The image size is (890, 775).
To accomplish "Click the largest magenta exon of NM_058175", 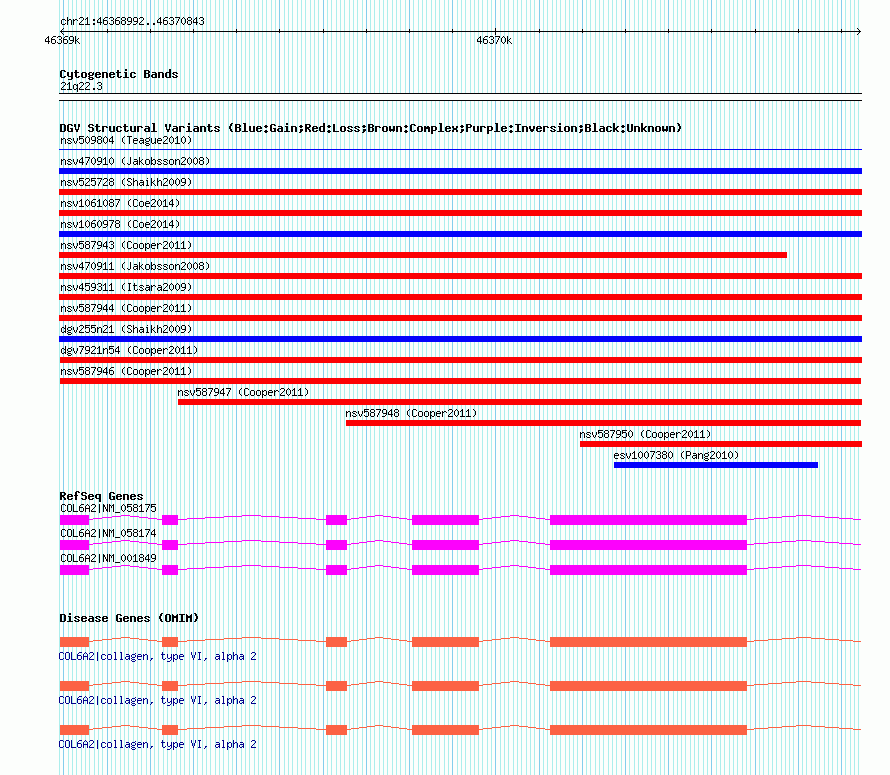I will pyautogui.click(x=648, y=520).
